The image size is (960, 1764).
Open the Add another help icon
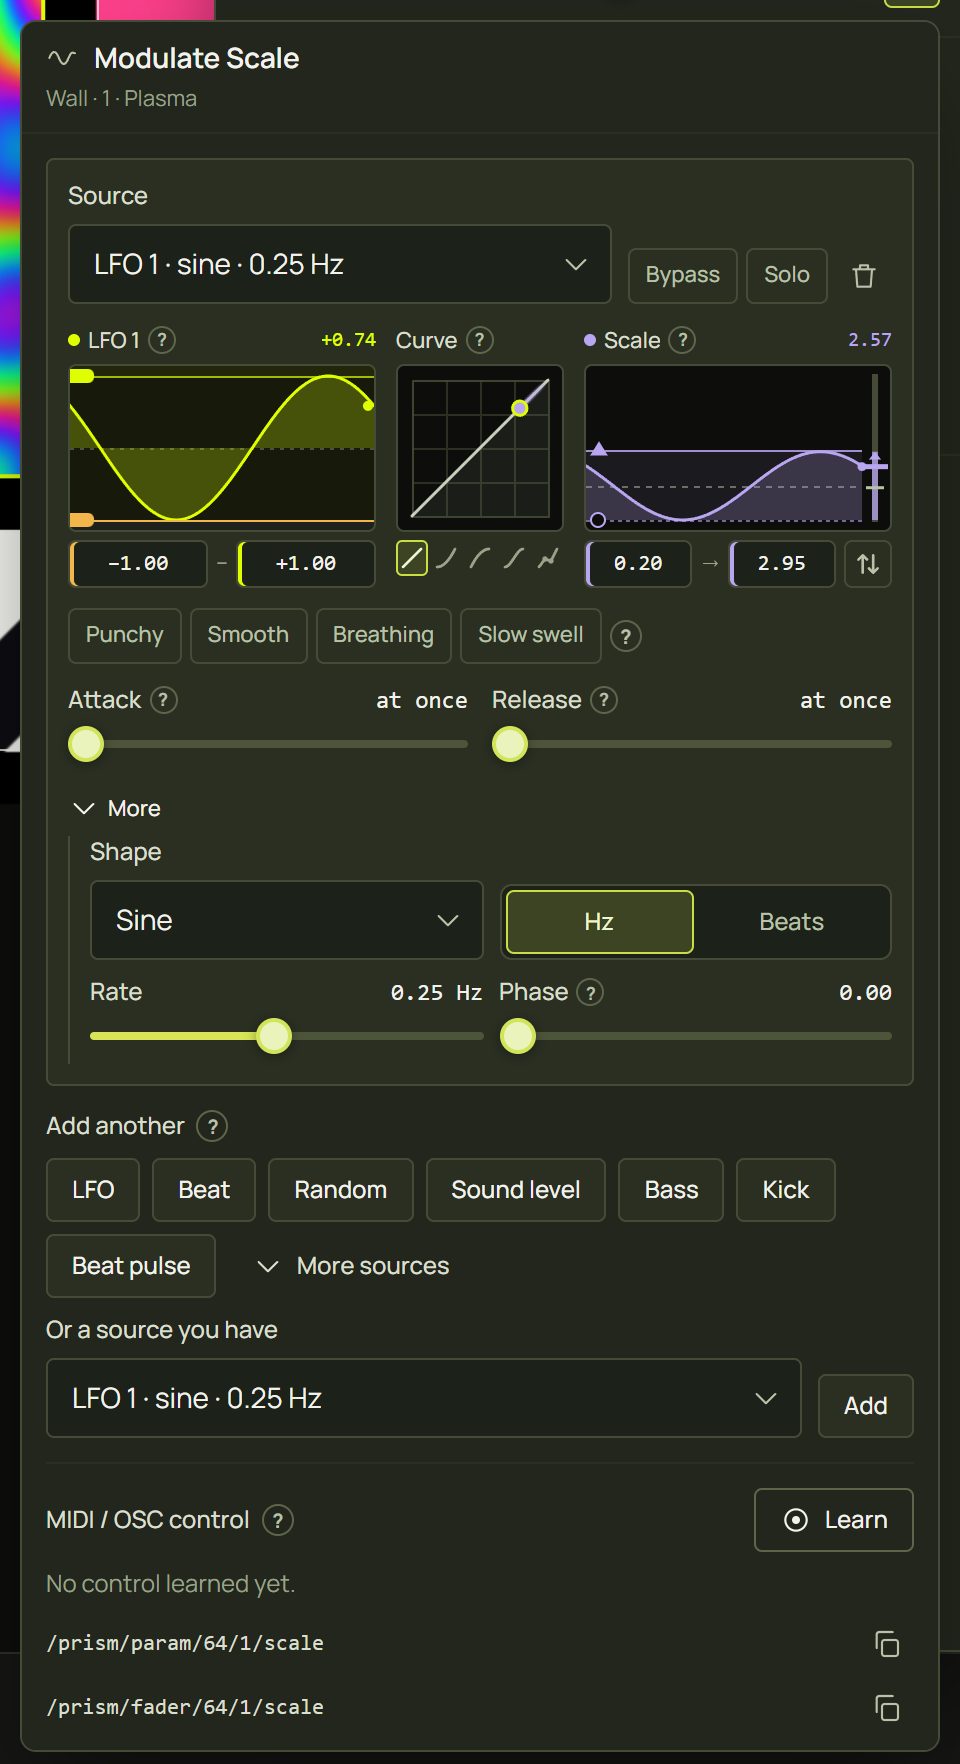212,1127
